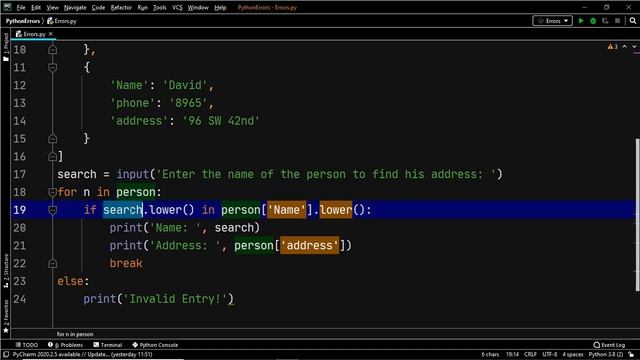Stop the running process icon
The width and height of the screenshot is (640, 360).
(618, 21)
